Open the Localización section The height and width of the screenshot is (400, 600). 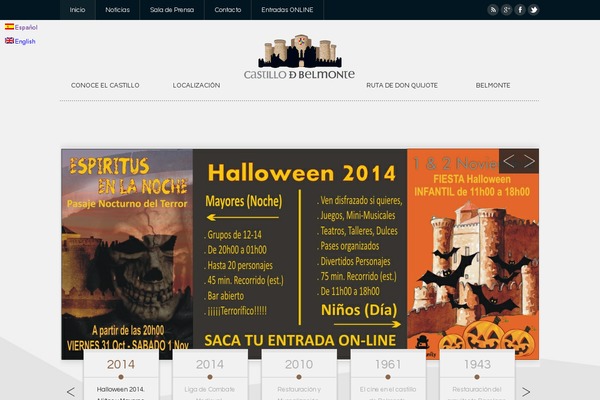tap(196, 85)
